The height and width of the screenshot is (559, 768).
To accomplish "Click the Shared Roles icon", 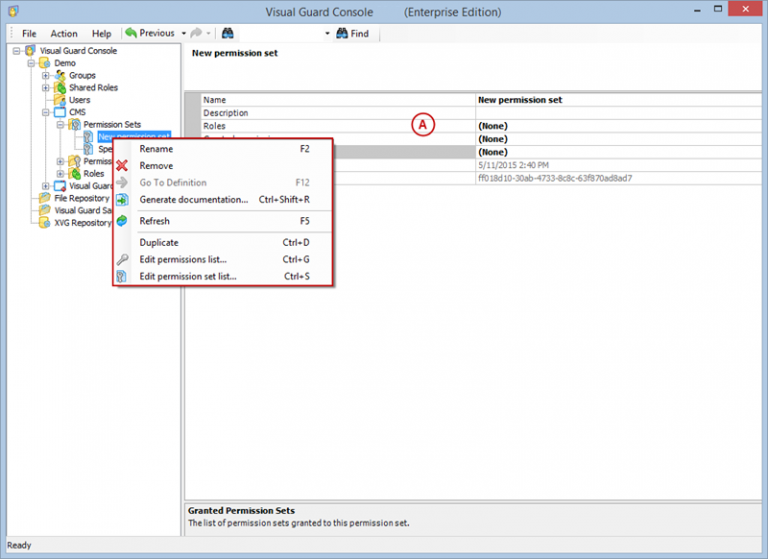I will pyautogui.click(x=60, y=87).
